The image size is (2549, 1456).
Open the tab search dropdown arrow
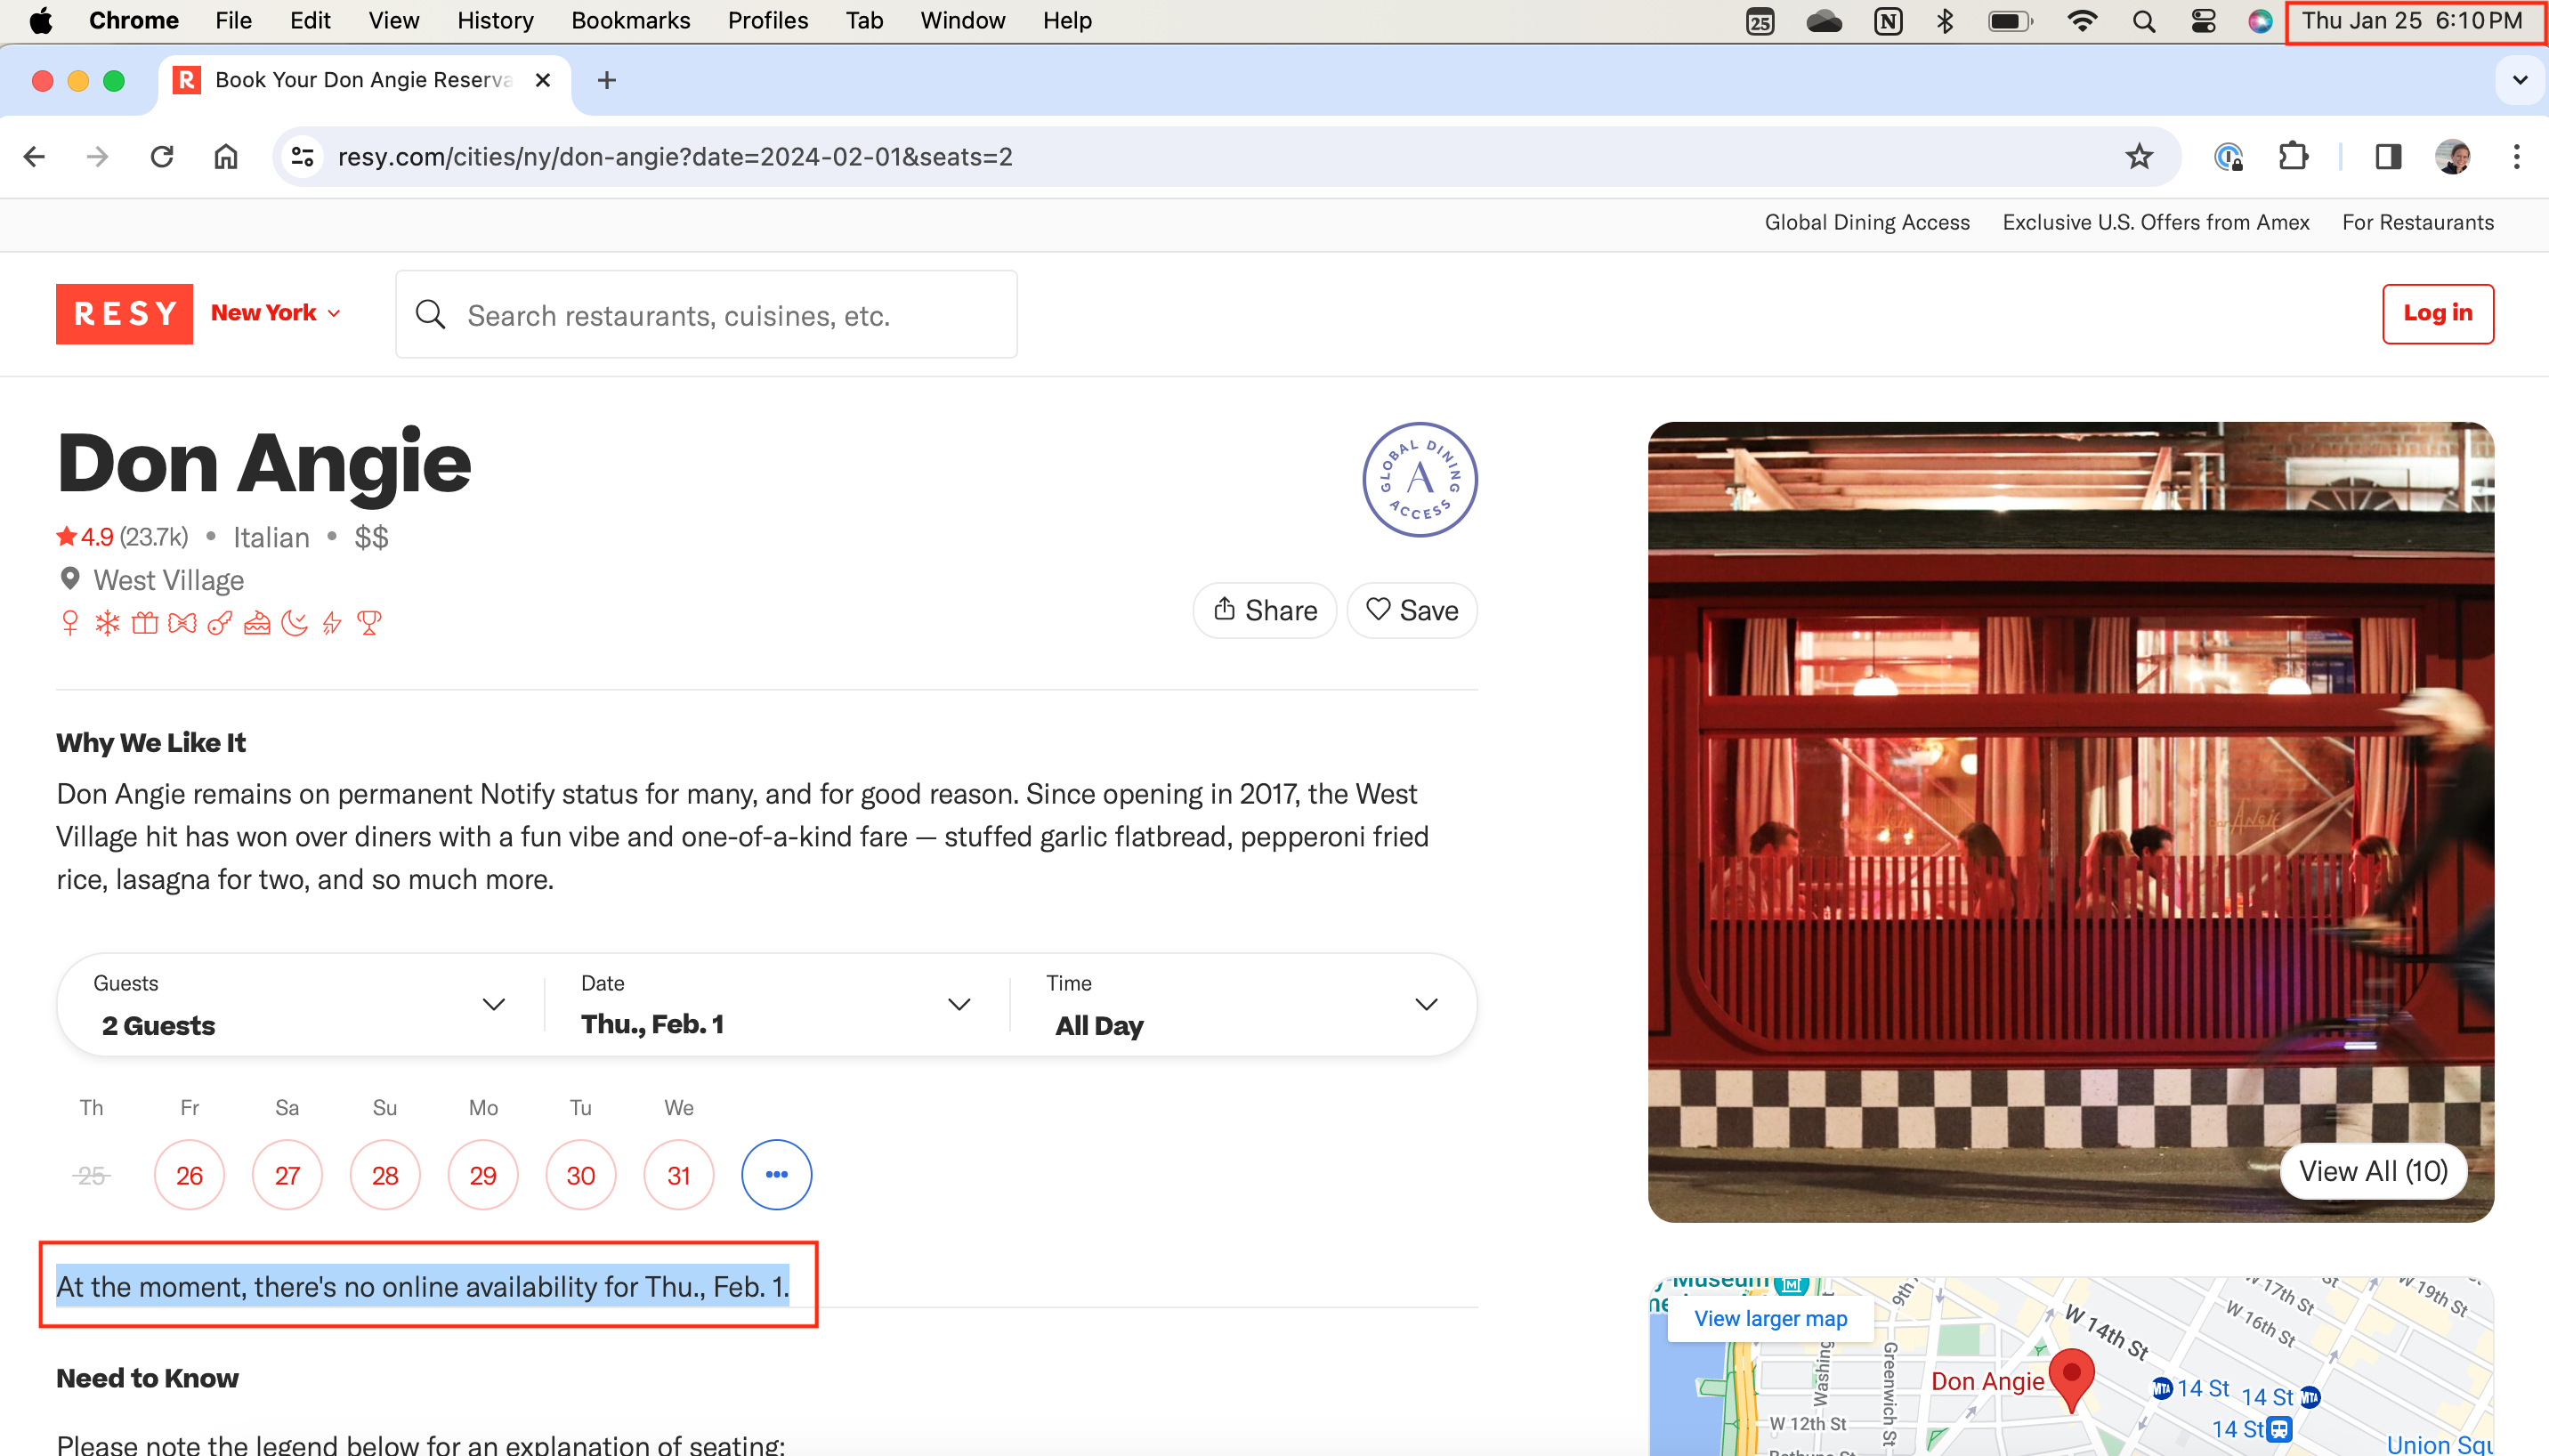pos(2519,80)
